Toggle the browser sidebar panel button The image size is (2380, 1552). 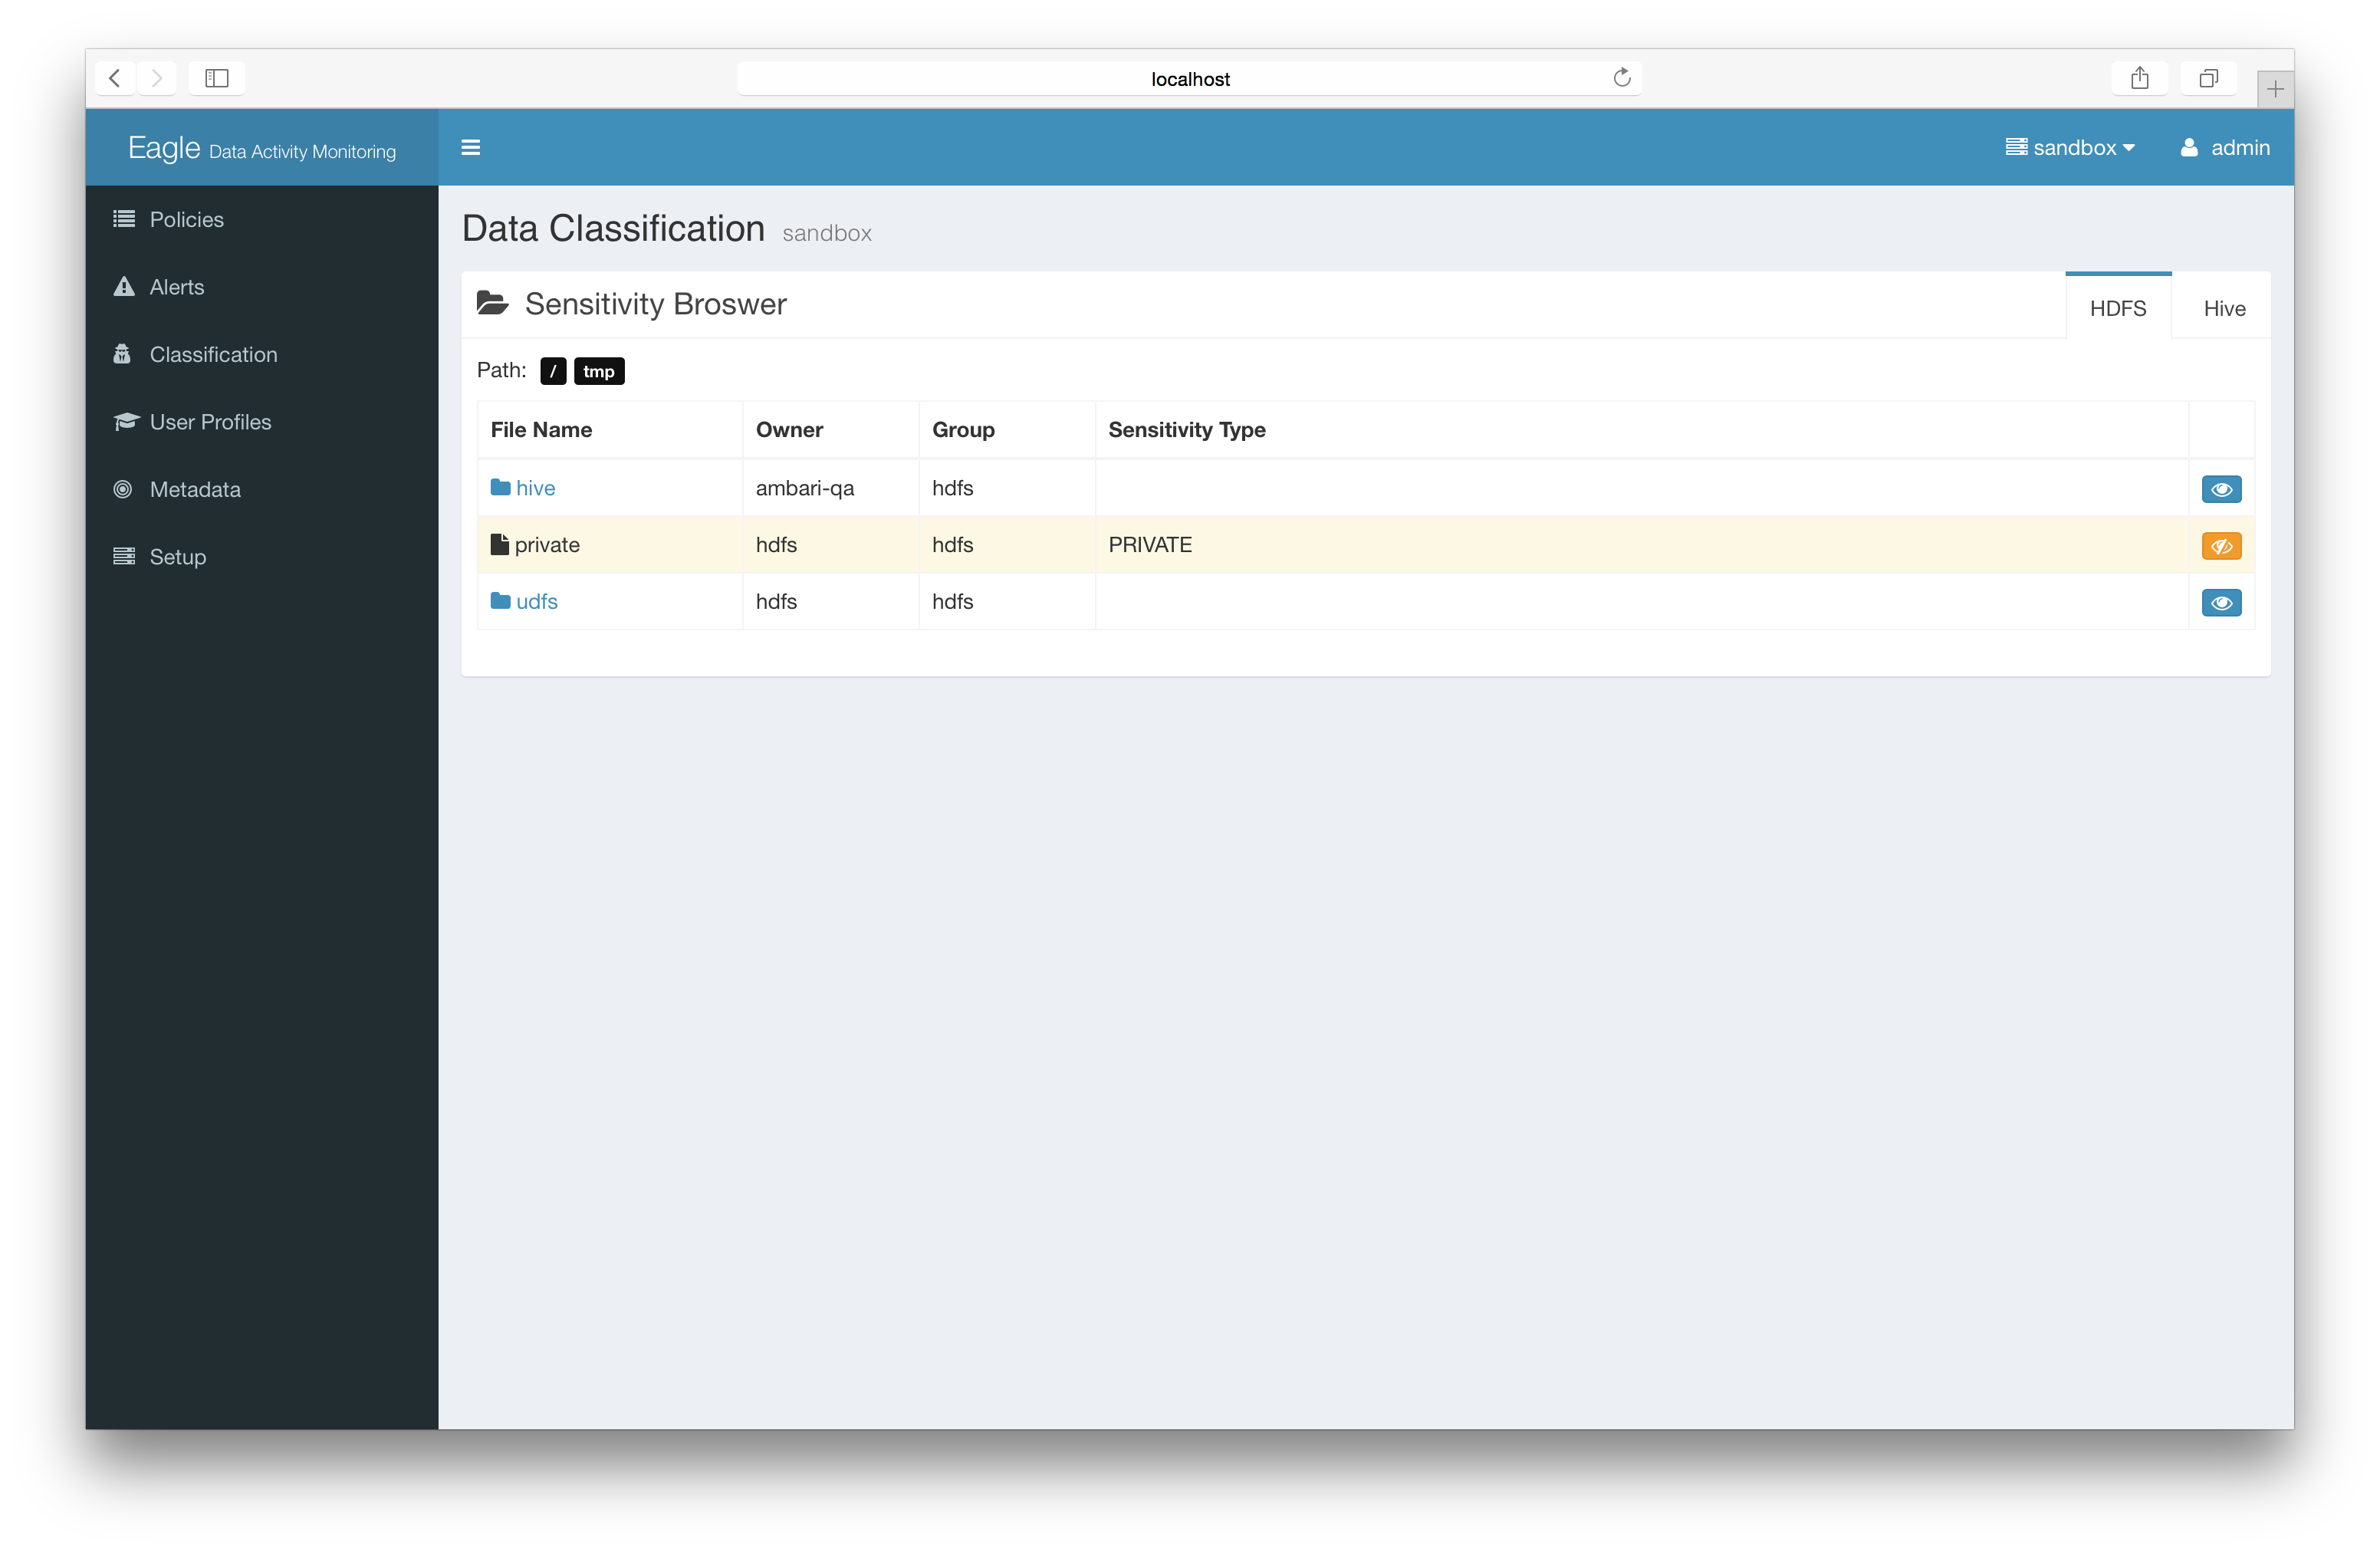216,78
